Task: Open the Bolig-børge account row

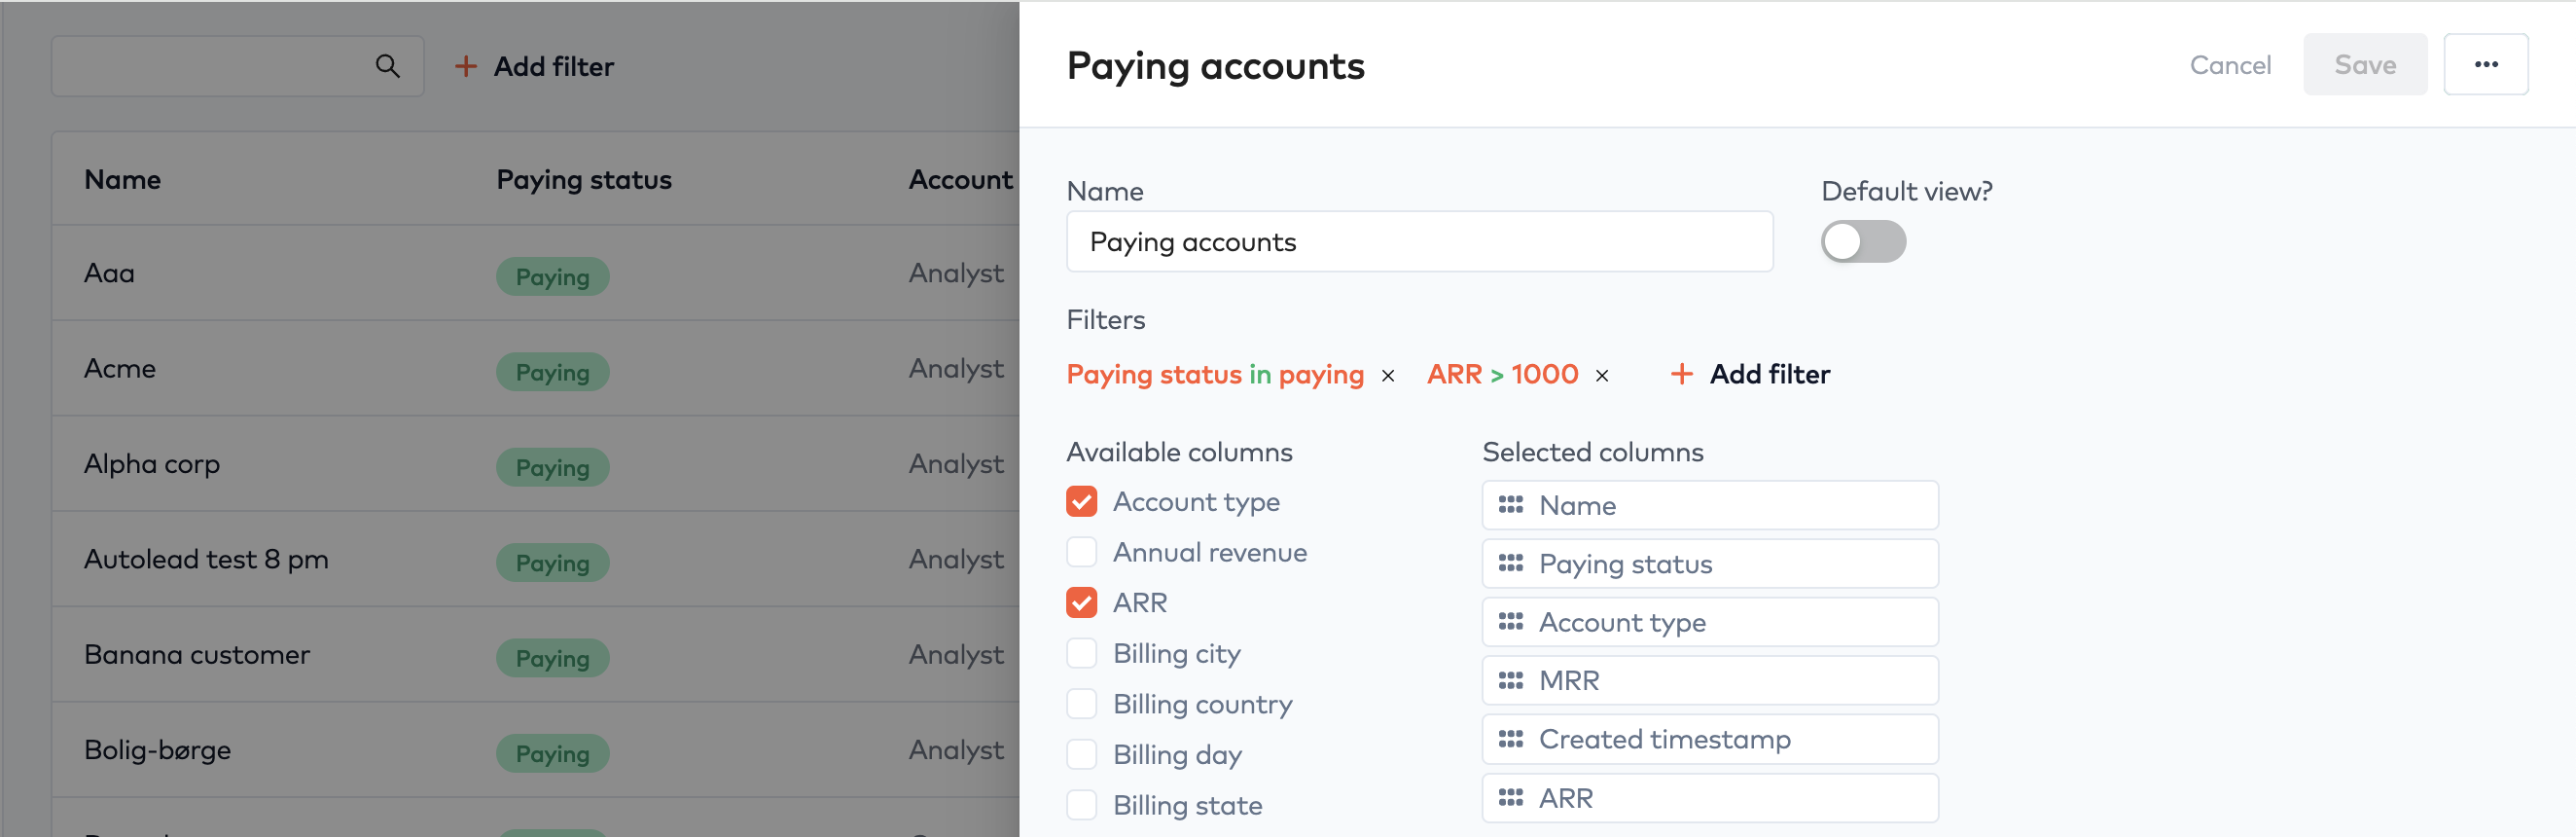Action: (536, 750)
